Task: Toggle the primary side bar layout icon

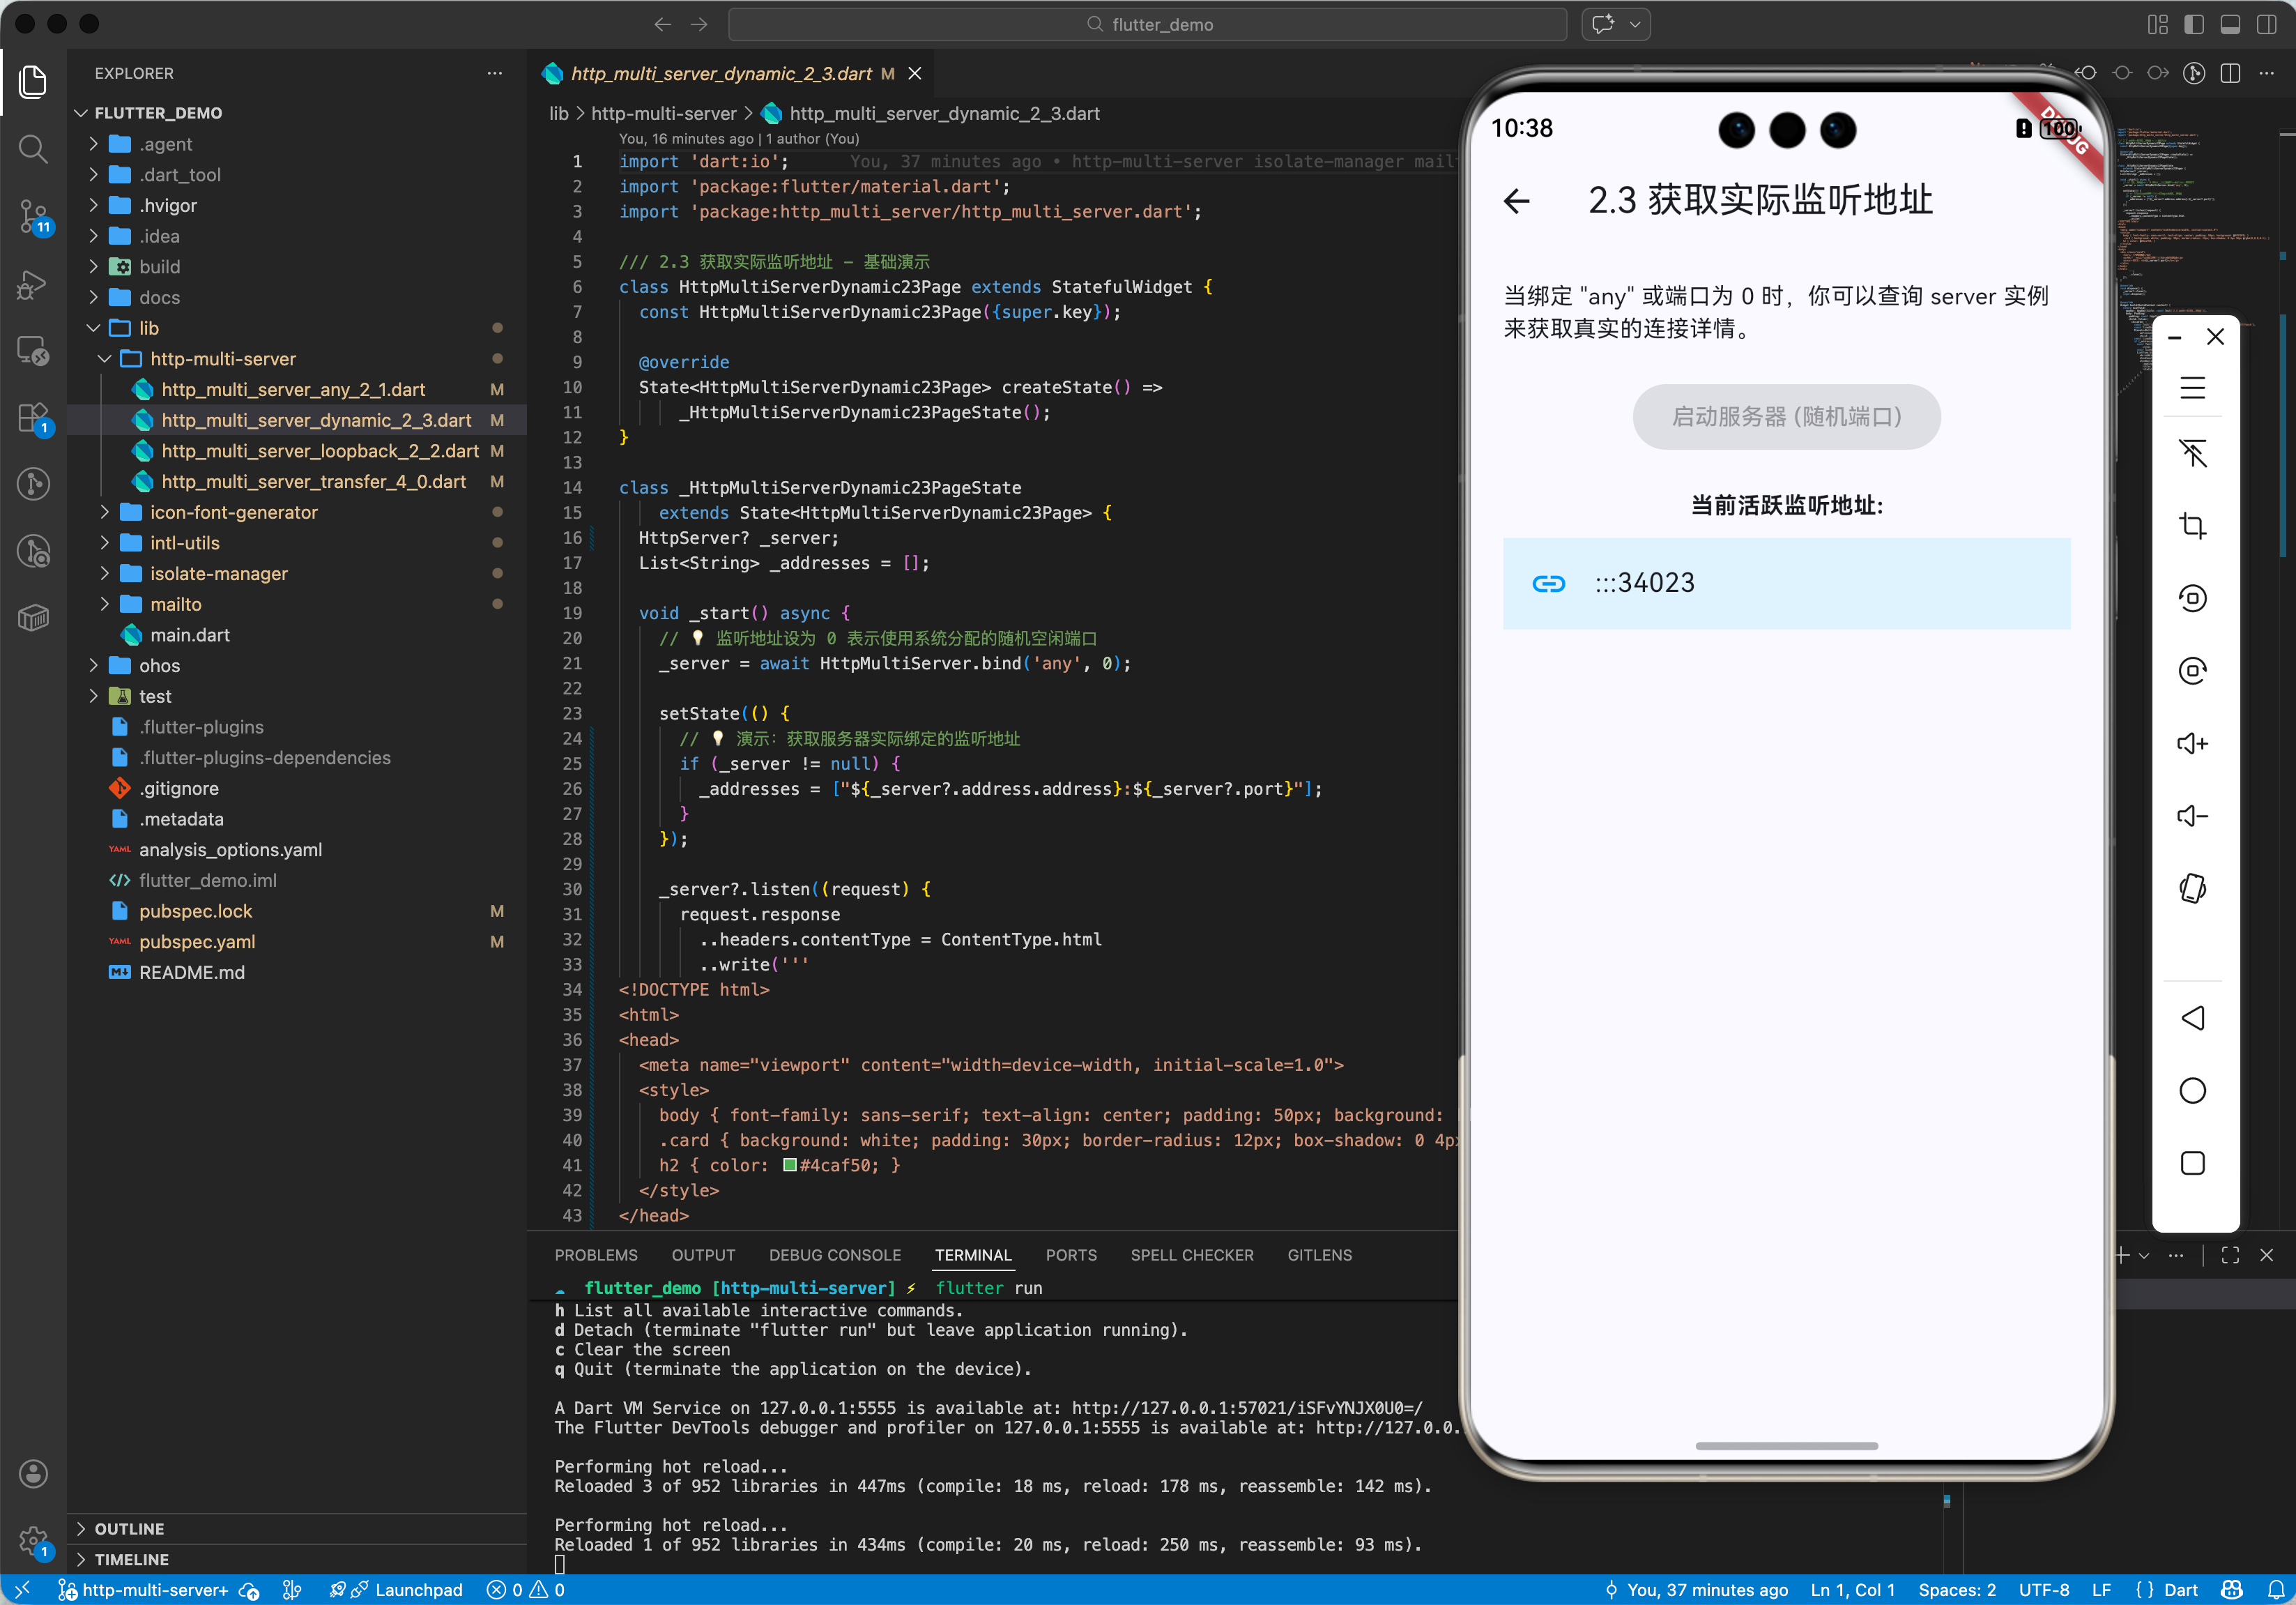Action: [2194, 24]
